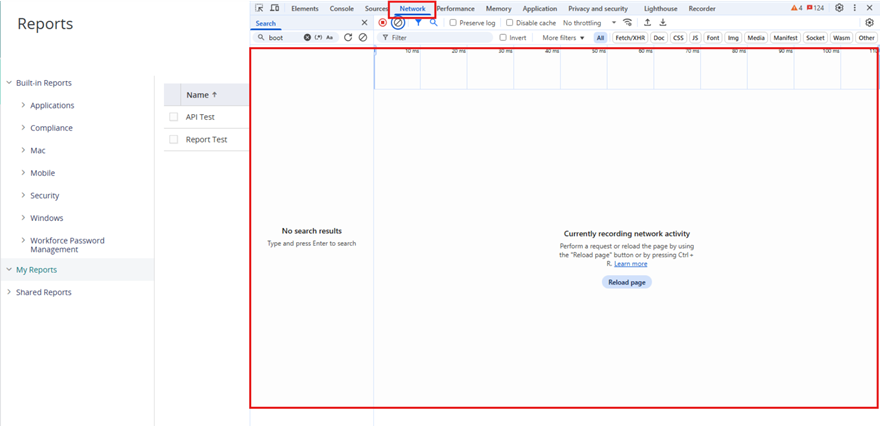This screenshot has height=426, width=880.
Task: Filter requests by JS type
Action: (x=695, y=38)
